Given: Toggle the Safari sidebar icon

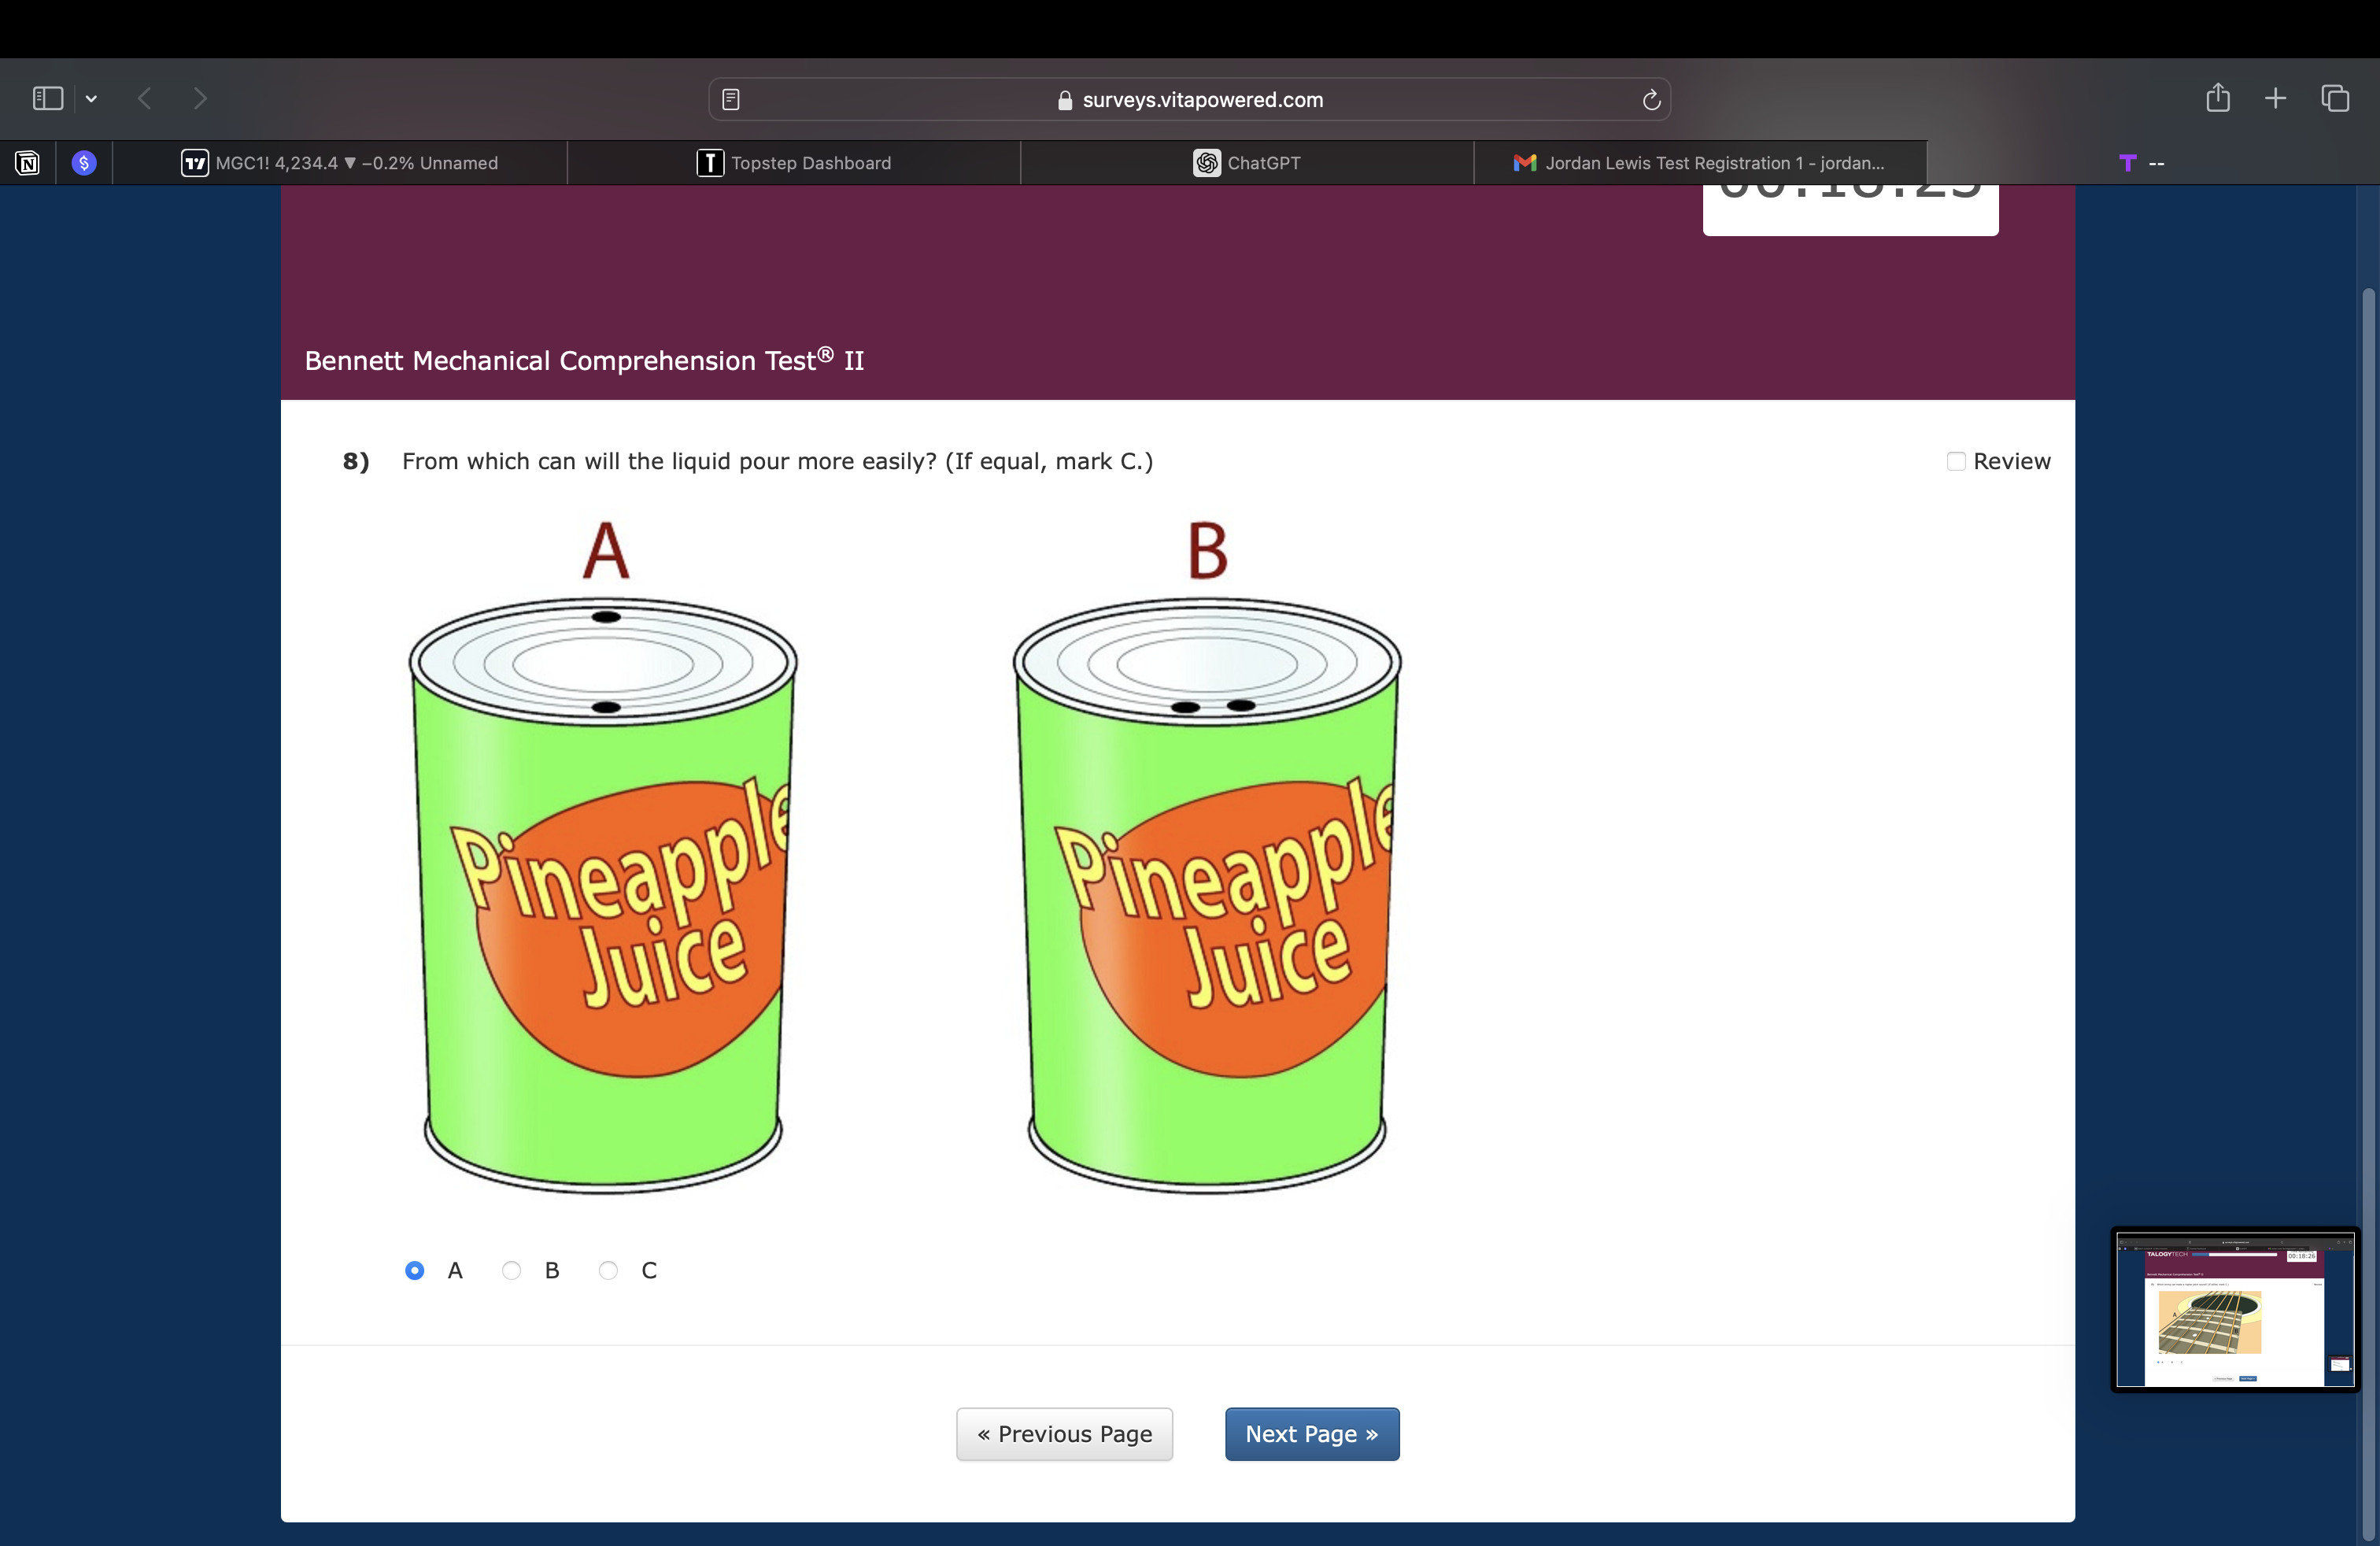Looking at the screenshot, I should 47,98.
